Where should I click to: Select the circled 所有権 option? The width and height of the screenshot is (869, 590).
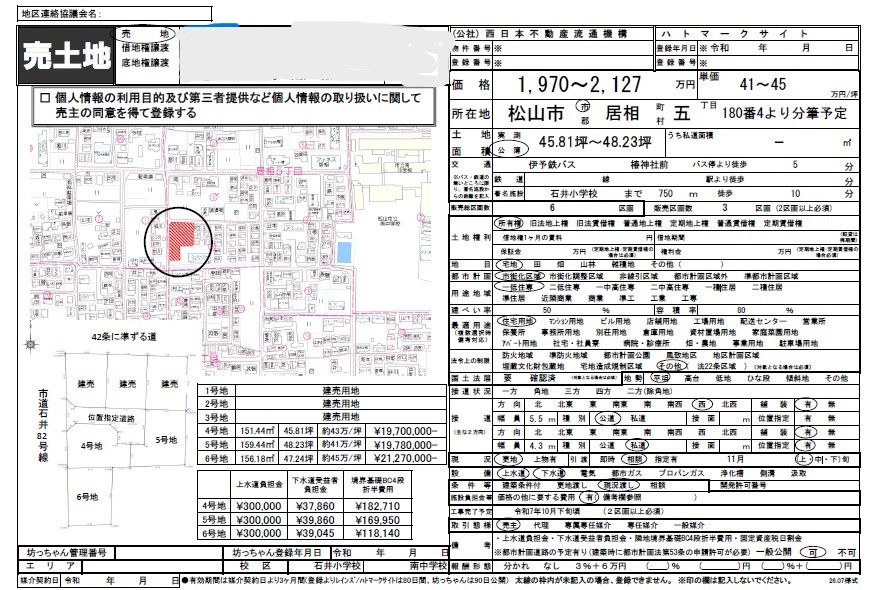point(509,223)
